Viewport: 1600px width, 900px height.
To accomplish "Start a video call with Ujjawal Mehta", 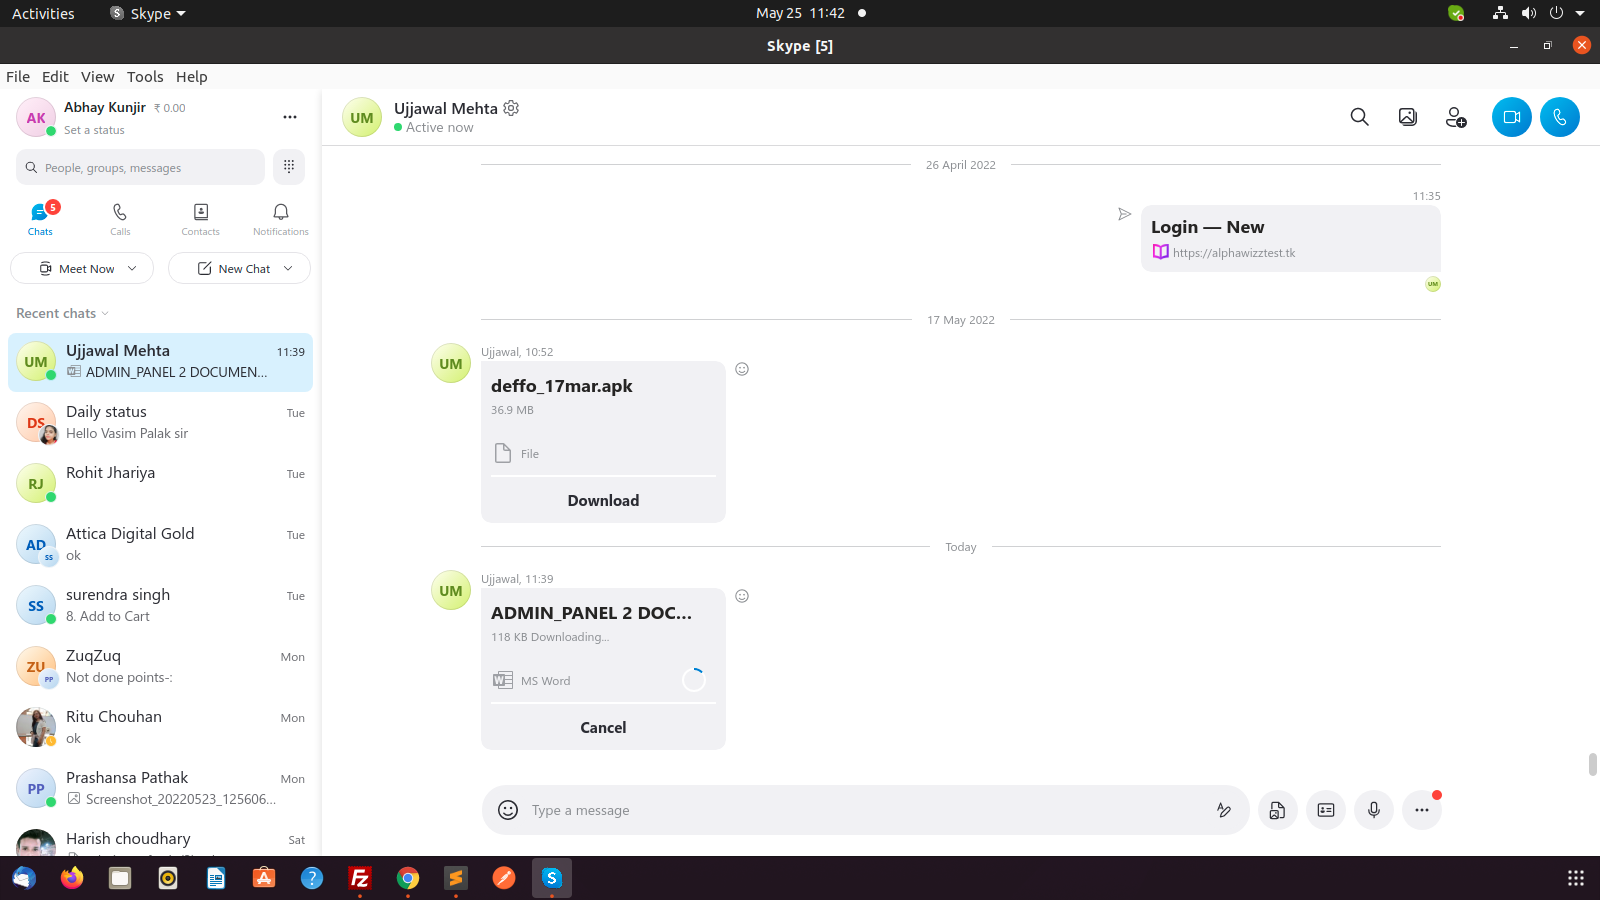I will click(x=1511, y=117).
